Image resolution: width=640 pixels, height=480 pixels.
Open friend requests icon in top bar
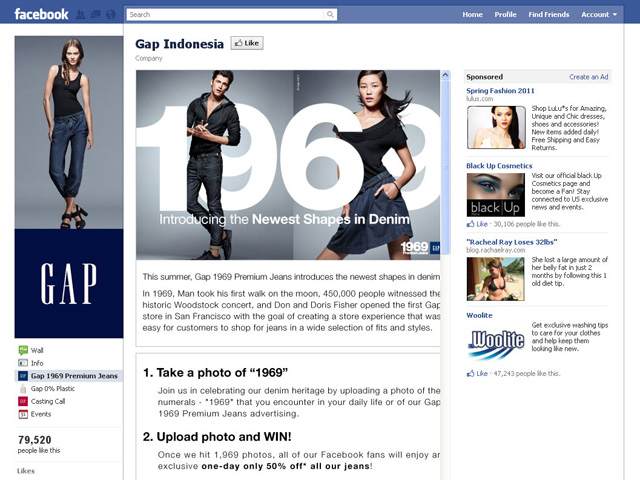(81, 15)
